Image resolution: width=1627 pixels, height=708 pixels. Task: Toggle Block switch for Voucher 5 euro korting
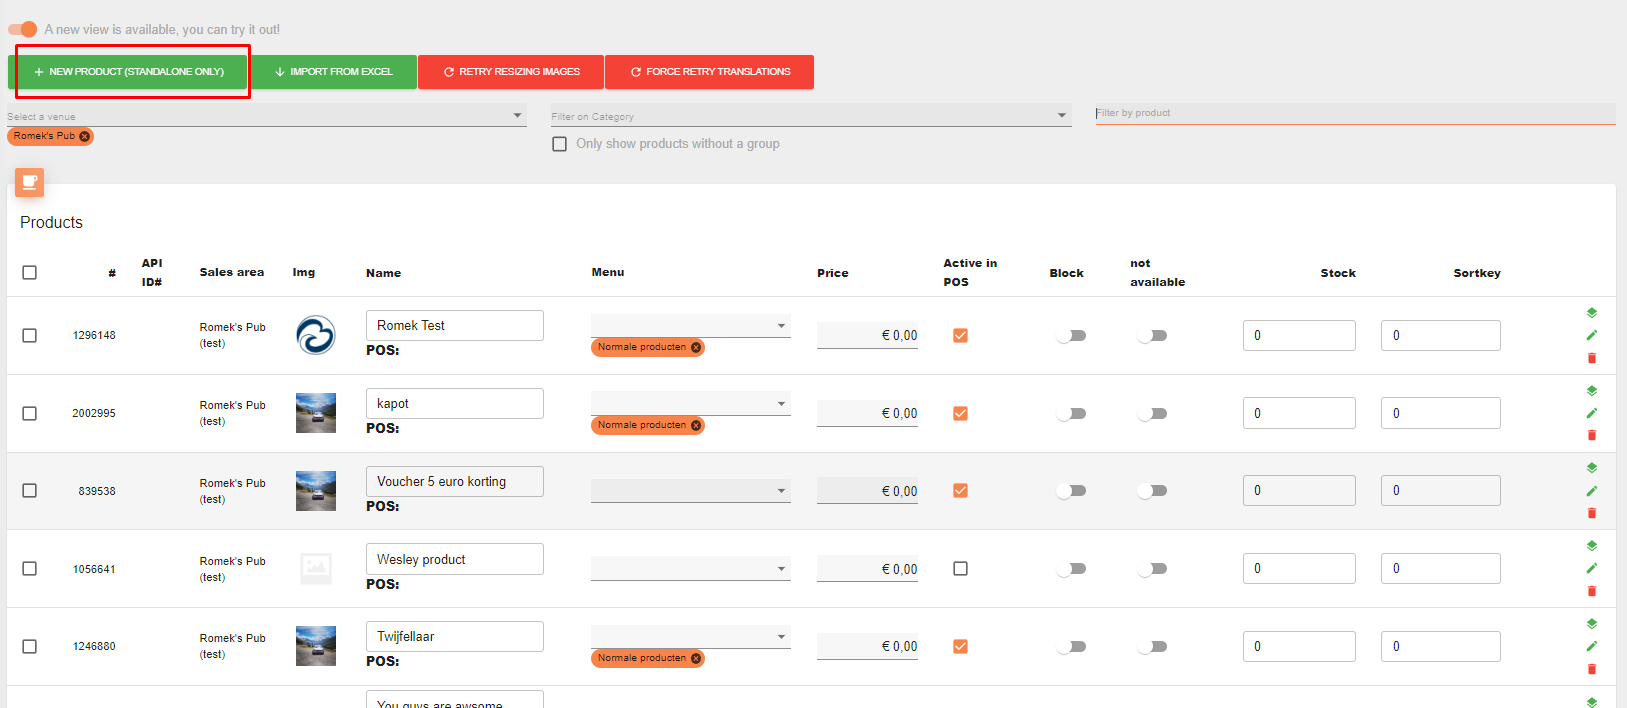(1070, 491)
